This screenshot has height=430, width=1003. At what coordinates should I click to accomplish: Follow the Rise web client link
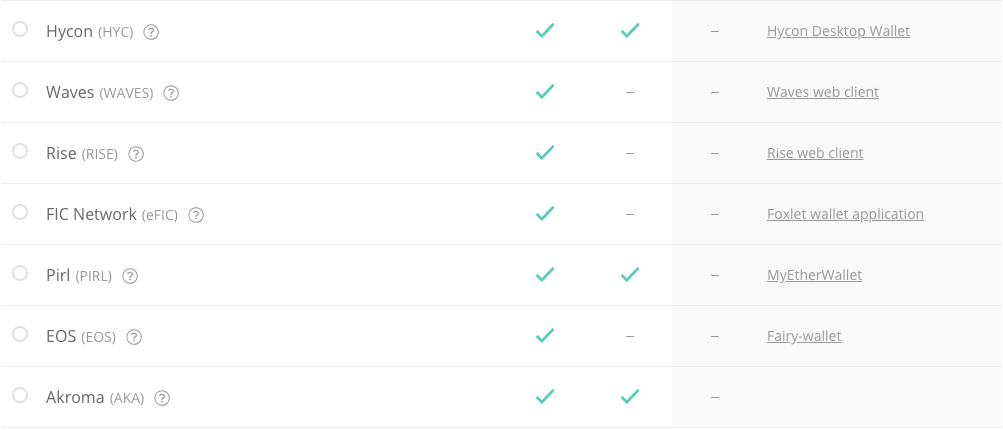click(814, 153)
